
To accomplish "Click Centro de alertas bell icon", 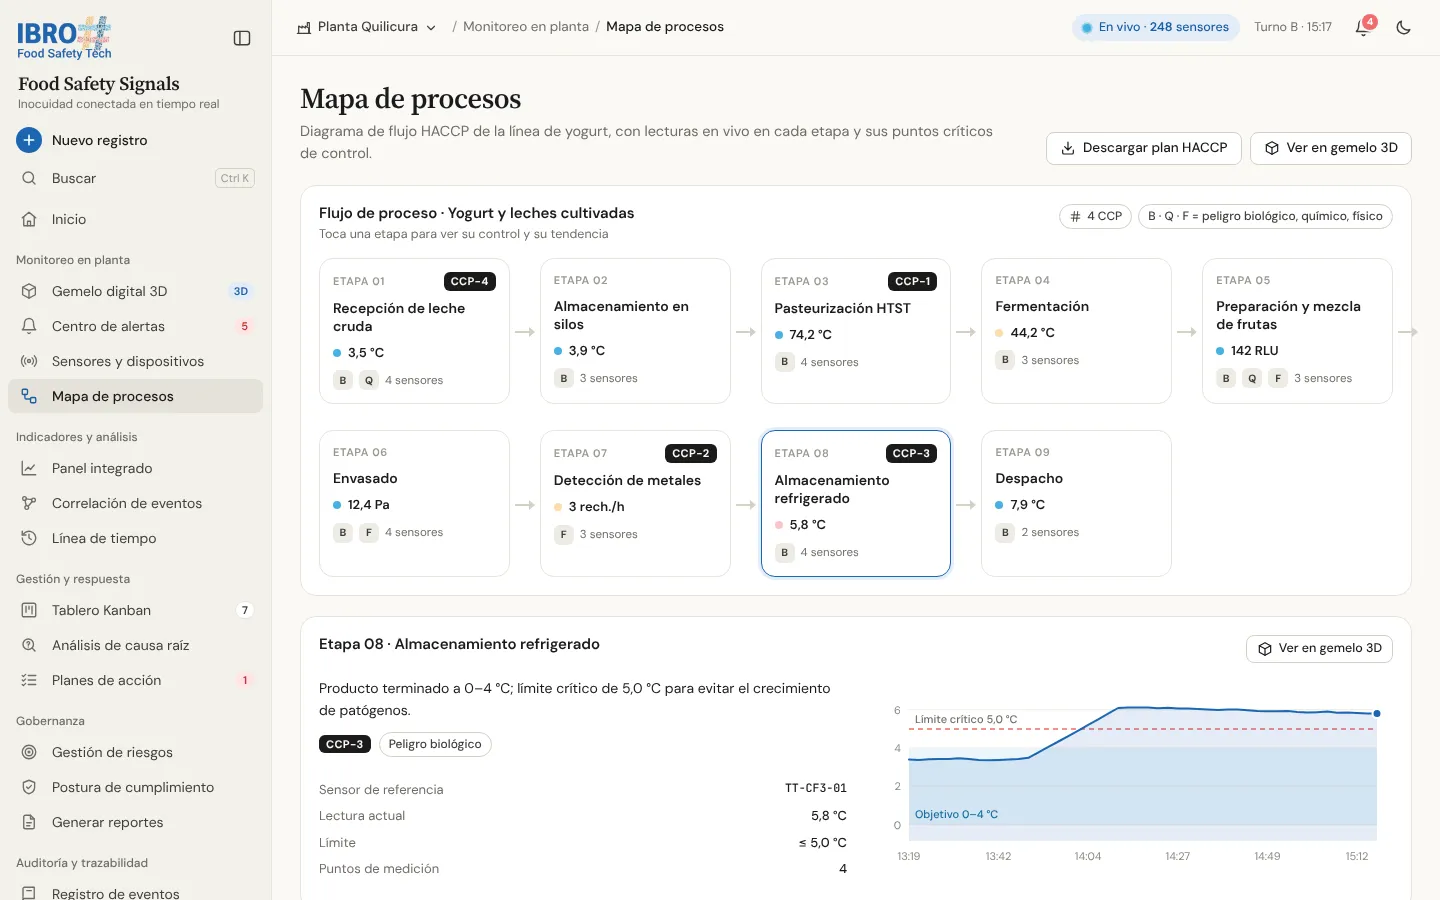I will pyautogui.click(x=29, y=326).
